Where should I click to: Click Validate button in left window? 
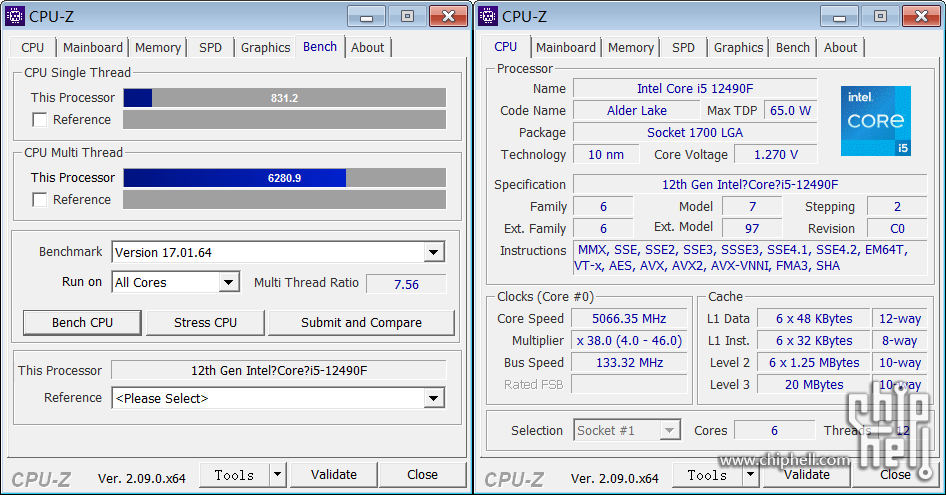[x=334, y=475]
